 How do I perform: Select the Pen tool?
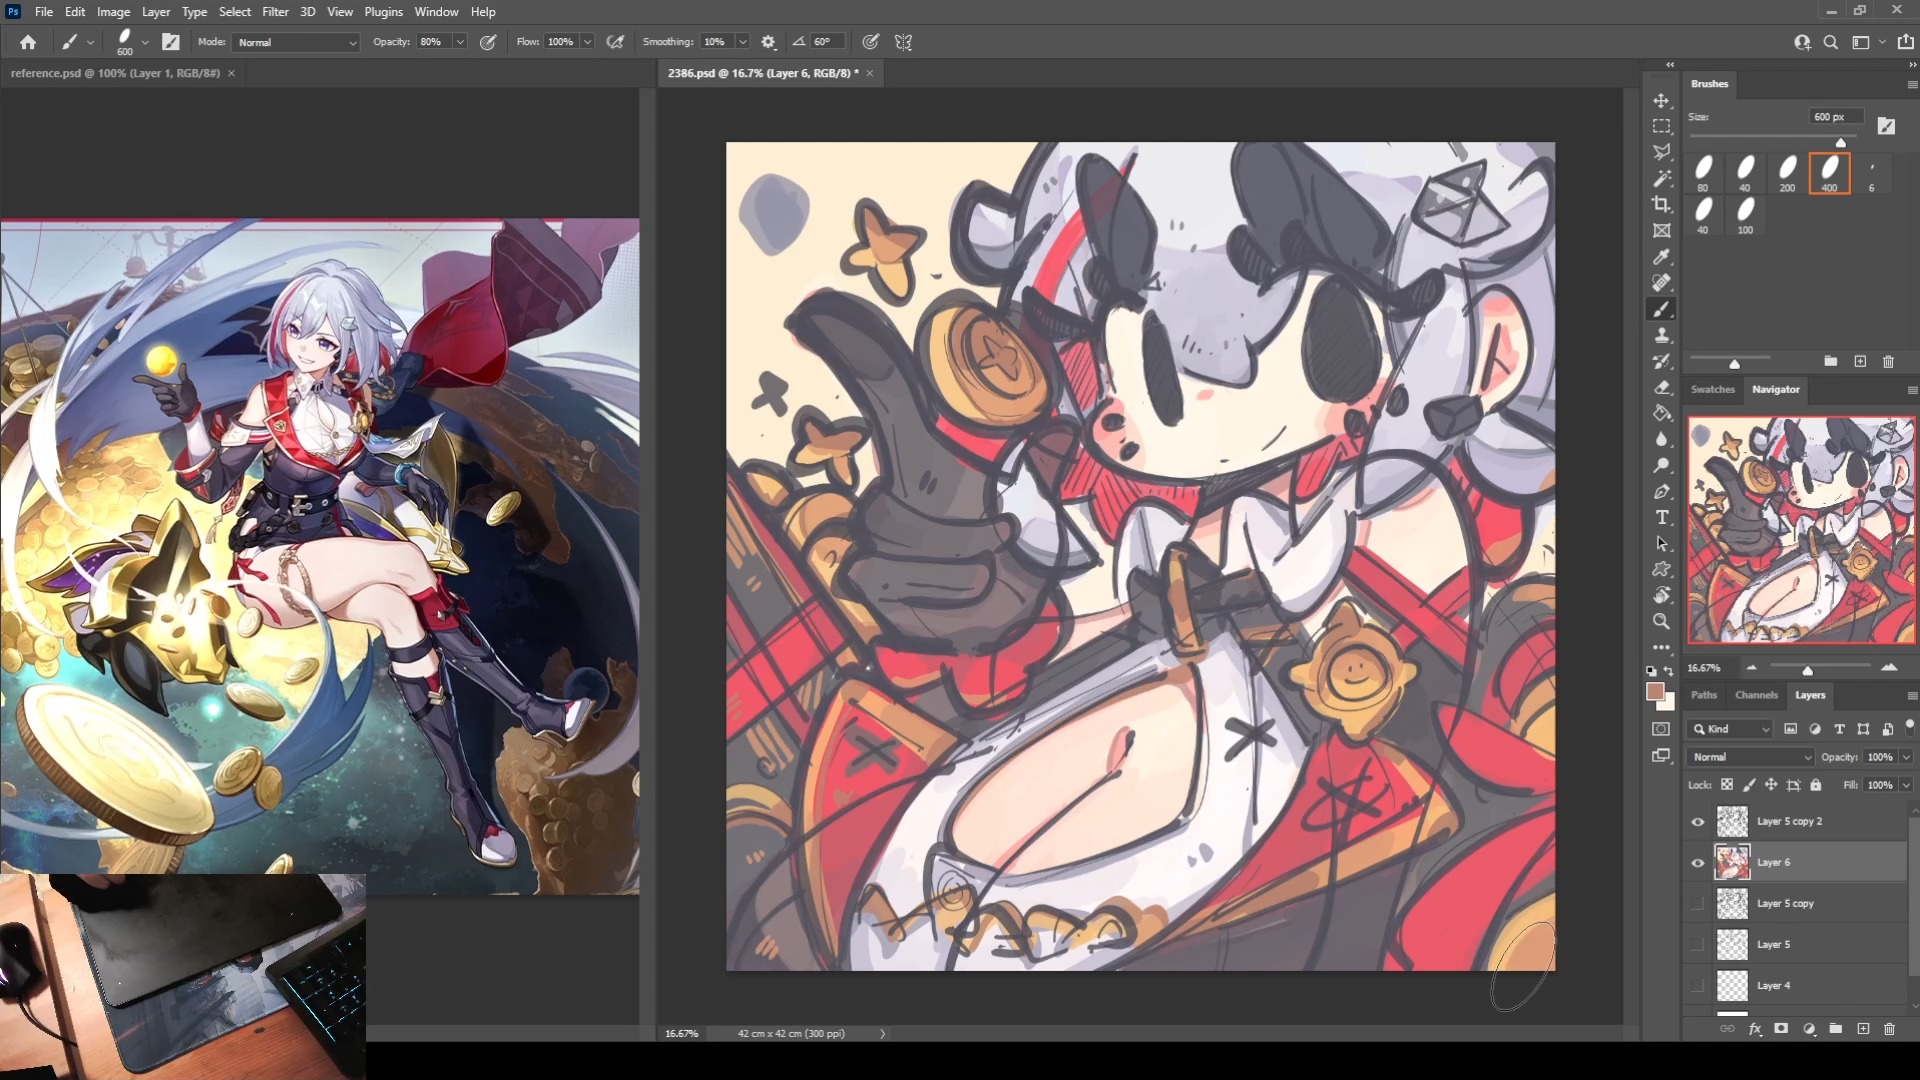pos(1661,491)
